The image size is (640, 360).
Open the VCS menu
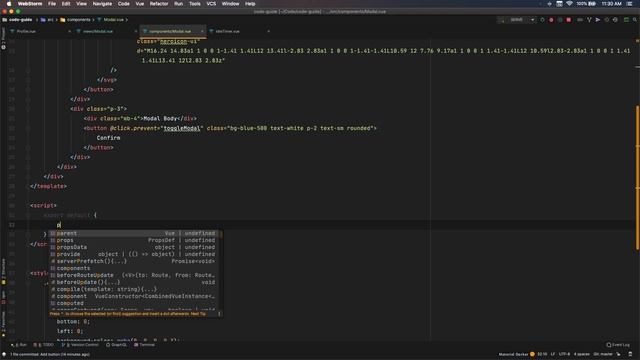[211, 4]
